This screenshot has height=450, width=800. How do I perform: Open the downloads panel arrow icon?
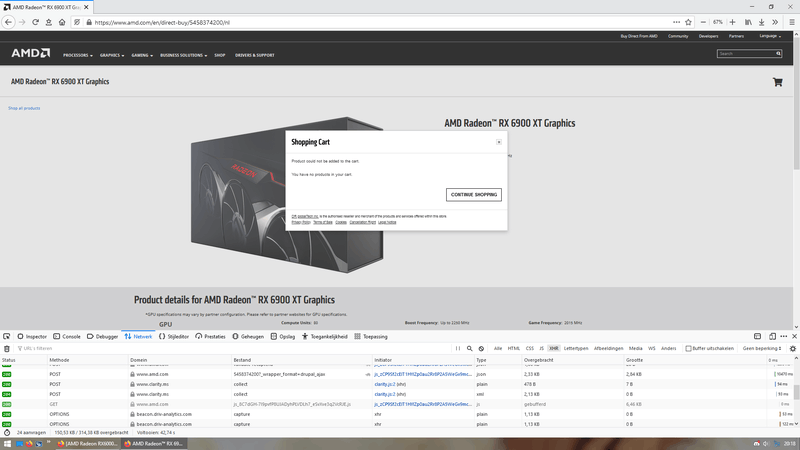(x=761, y=22)
